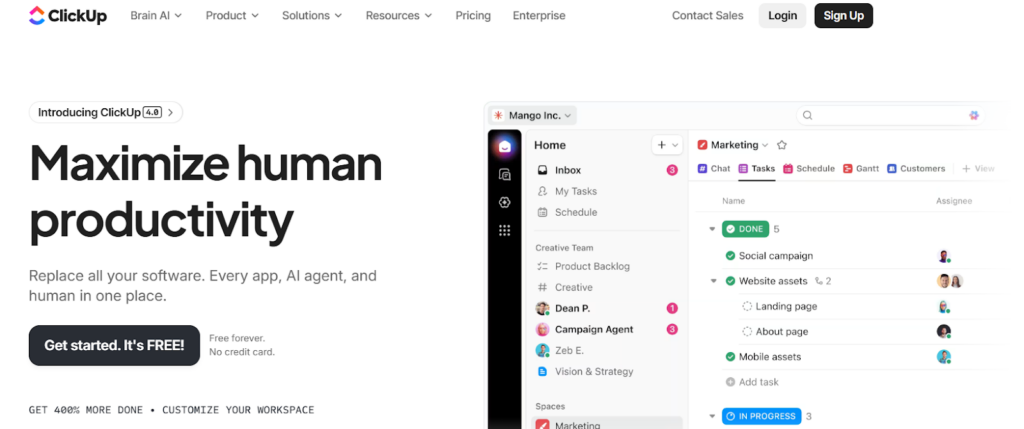
Task: Click Dean P. unread badge
Action: click(672, 308)
